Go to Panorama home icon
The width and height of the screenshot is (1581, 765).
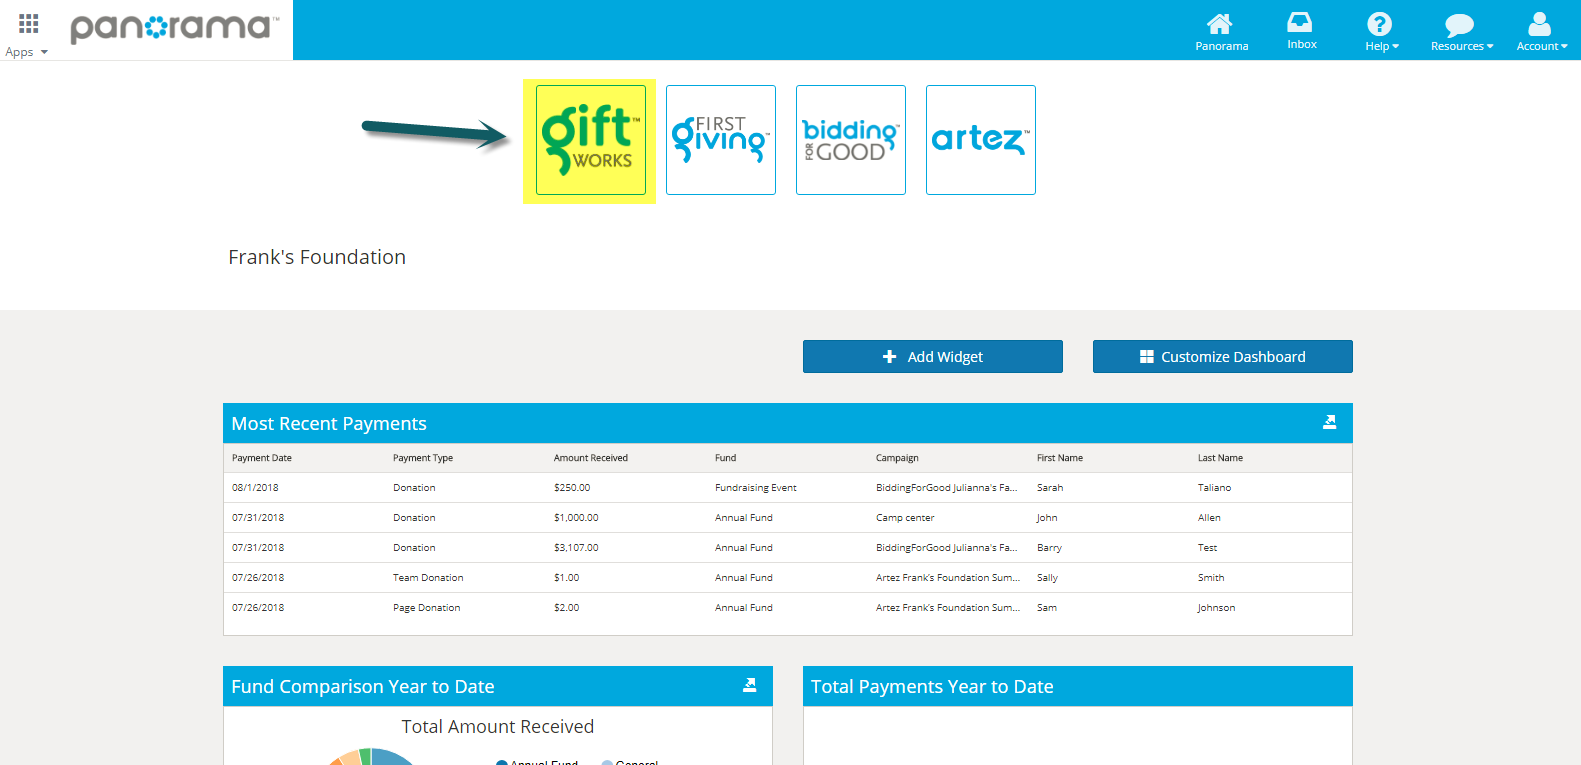point(1221,32)
